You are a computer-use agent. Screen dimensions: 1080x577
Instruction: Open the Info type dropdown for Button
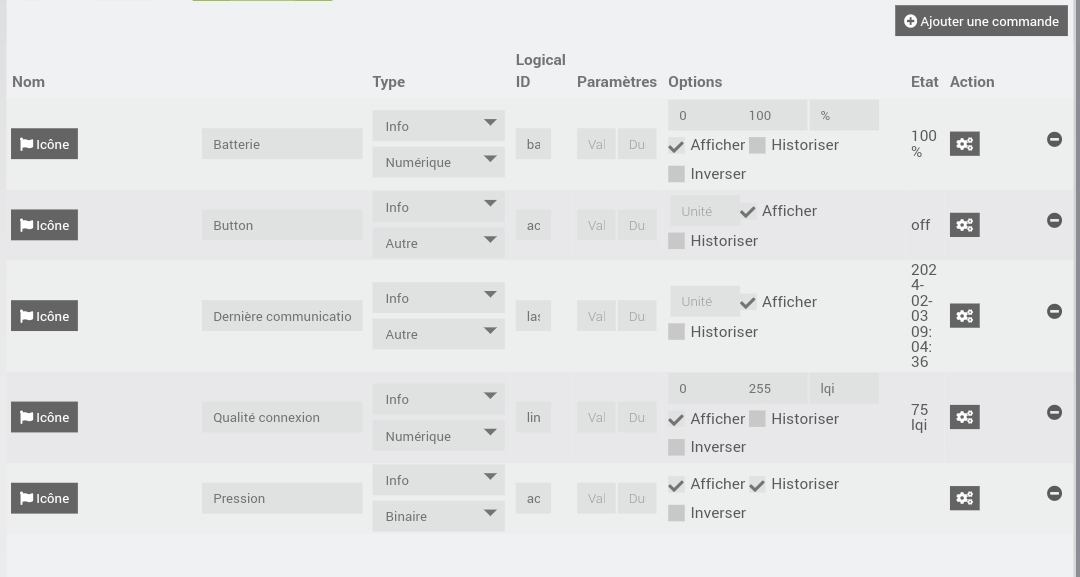tap(438, 207)
